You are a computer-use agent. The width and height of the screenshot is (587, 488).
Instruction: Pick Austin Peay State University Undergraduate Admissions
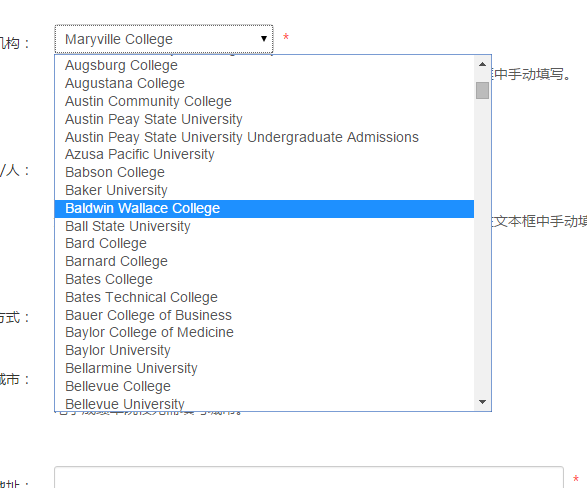pos(264,137)
